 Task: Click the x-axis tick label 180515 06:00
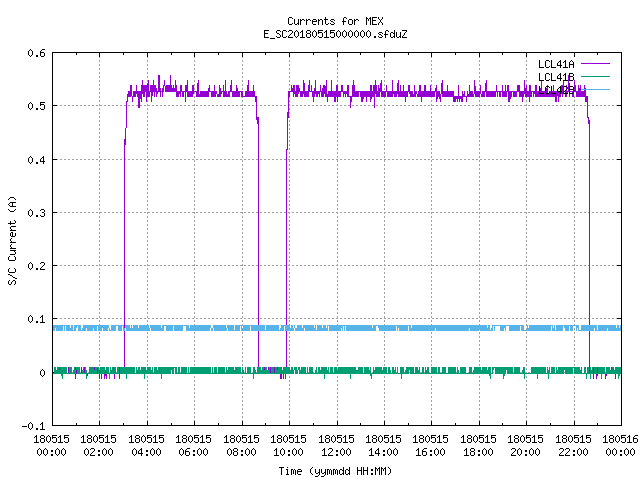[193, 446]
